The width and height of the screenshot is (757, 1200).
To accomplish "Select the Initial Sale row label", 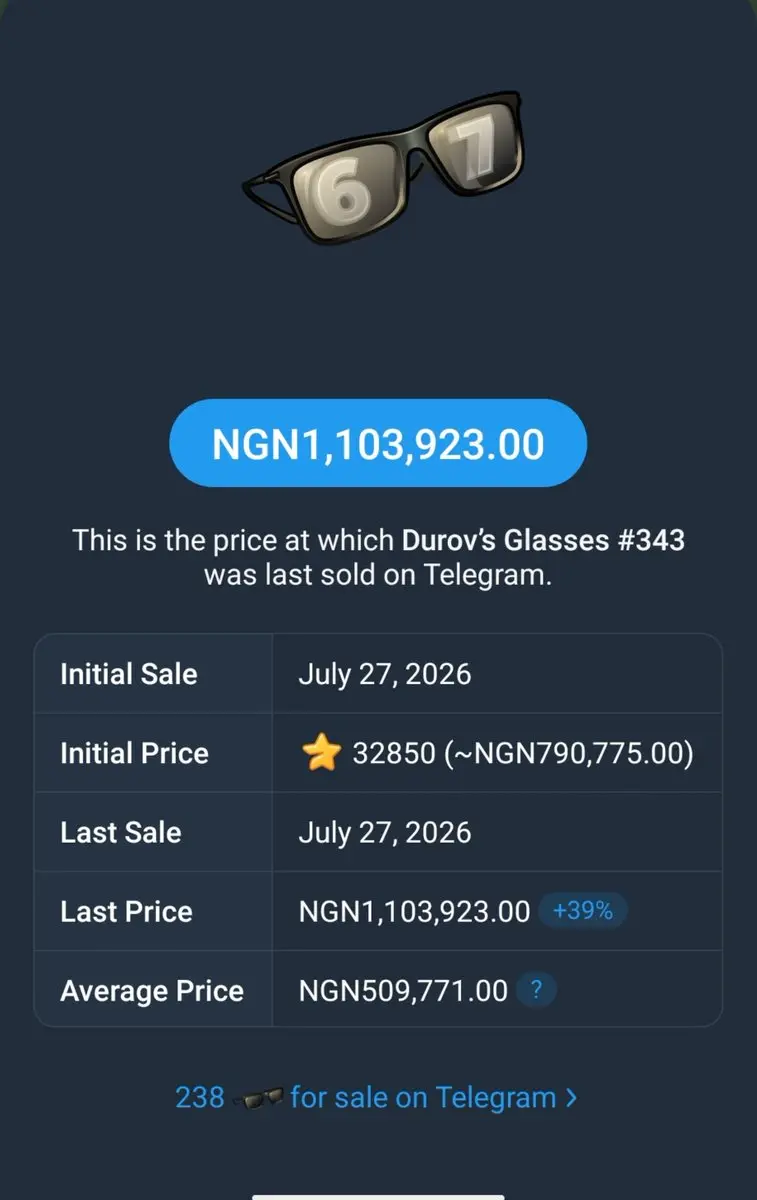I will [129, 674].
